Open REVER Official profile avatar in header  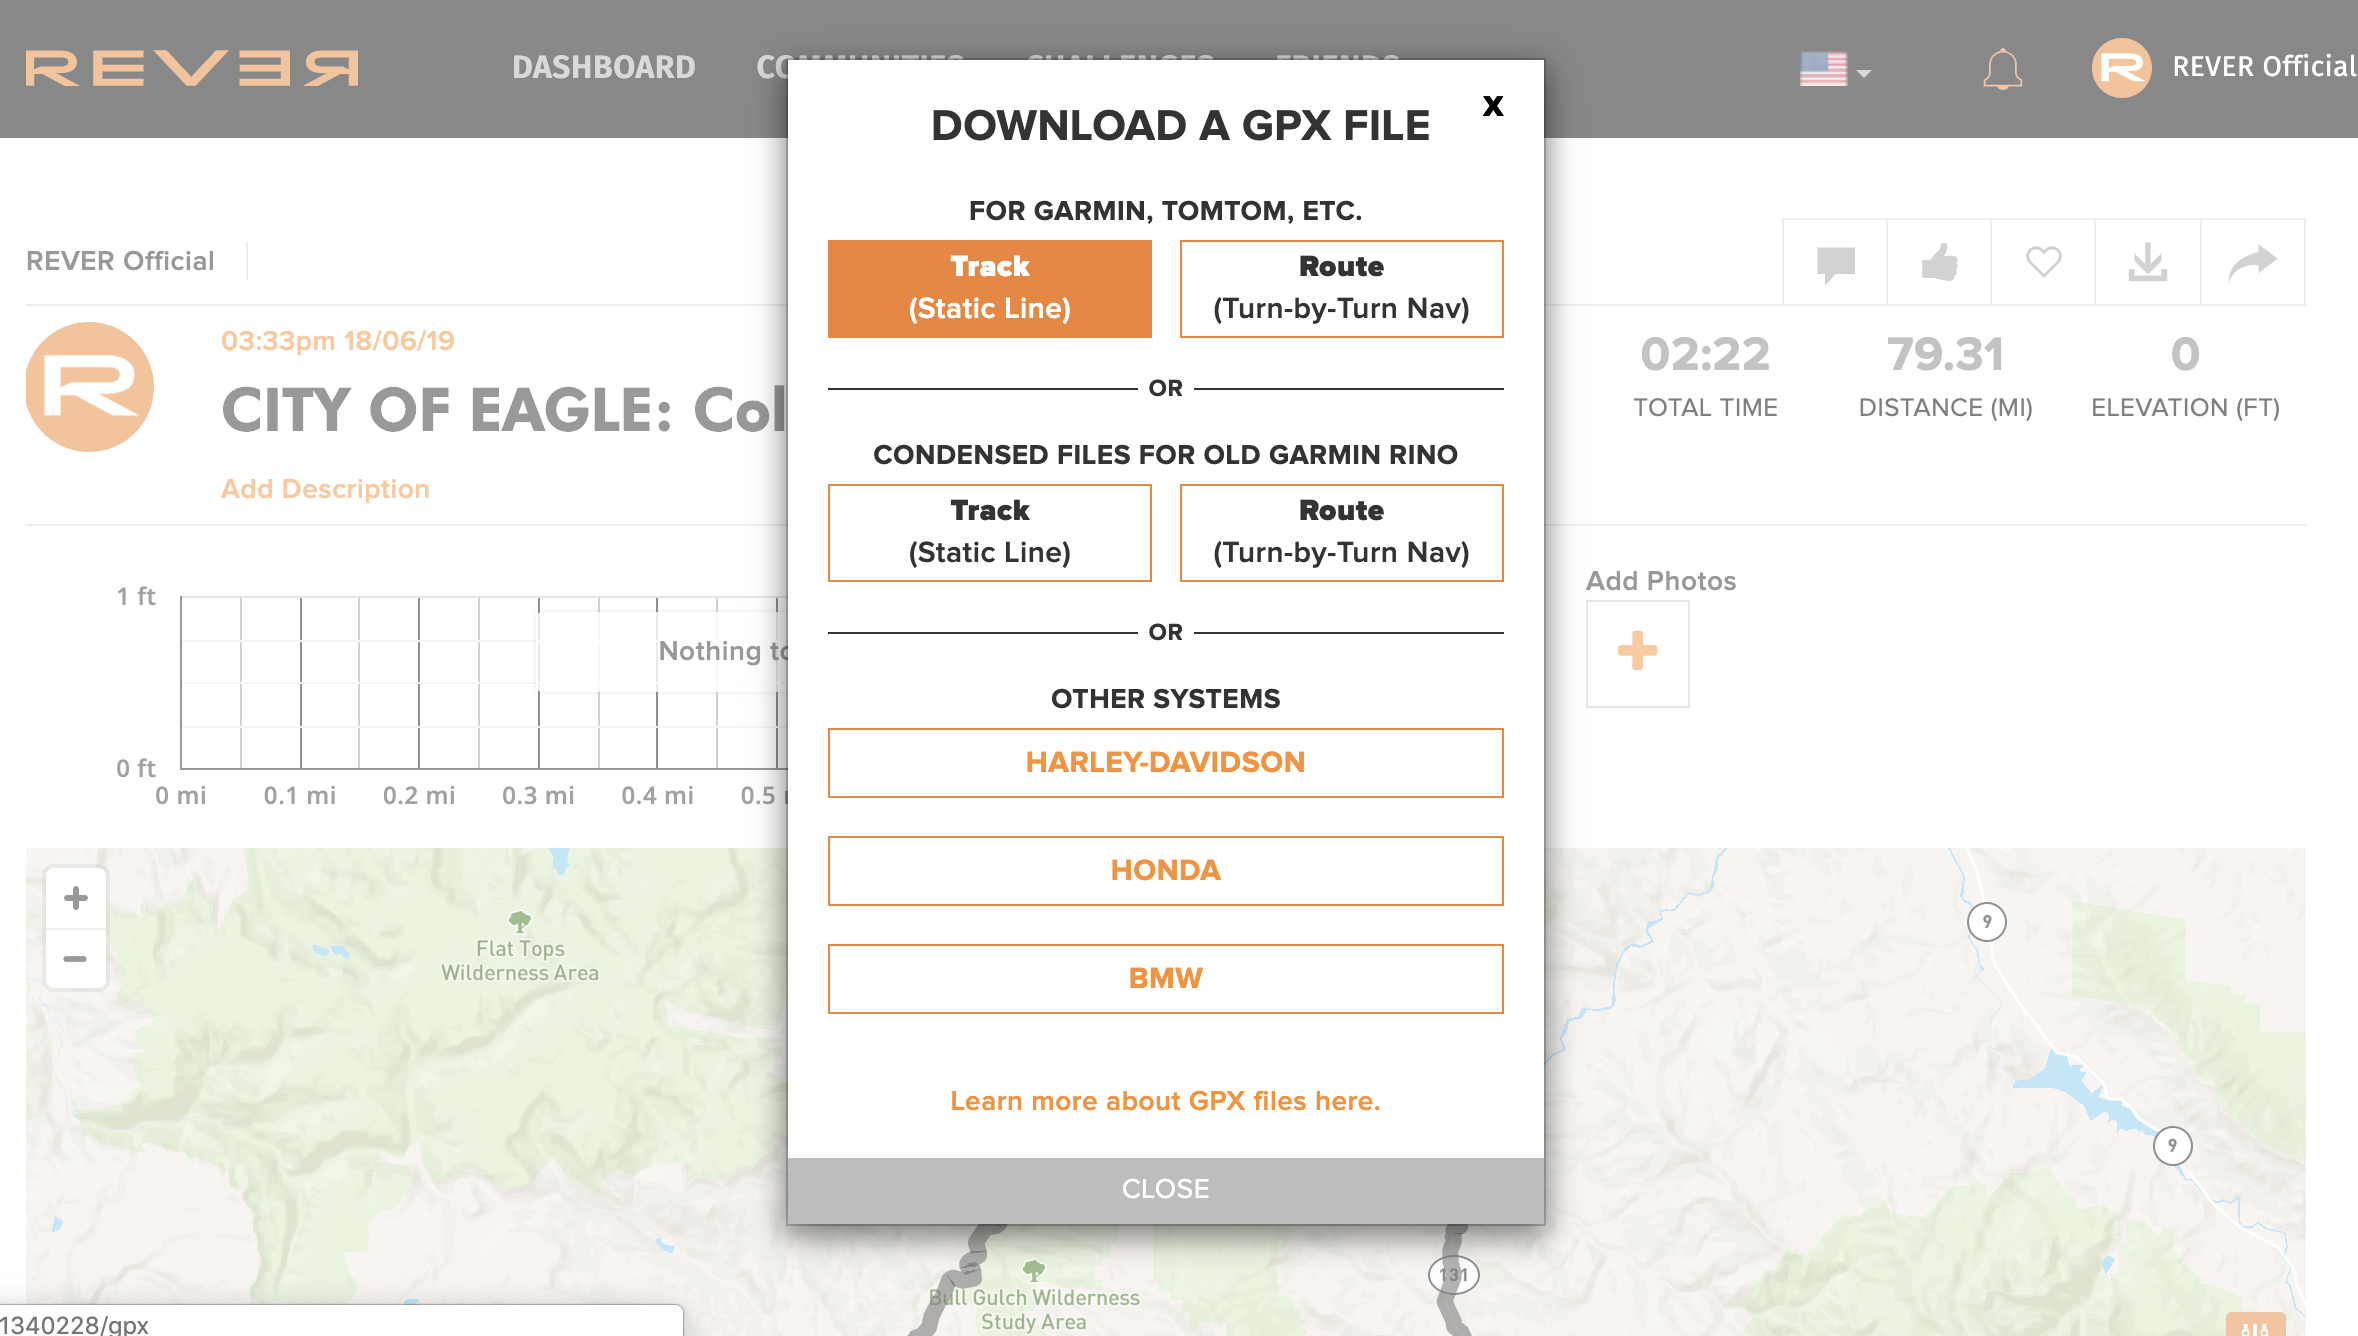(x=2122, y=68)
